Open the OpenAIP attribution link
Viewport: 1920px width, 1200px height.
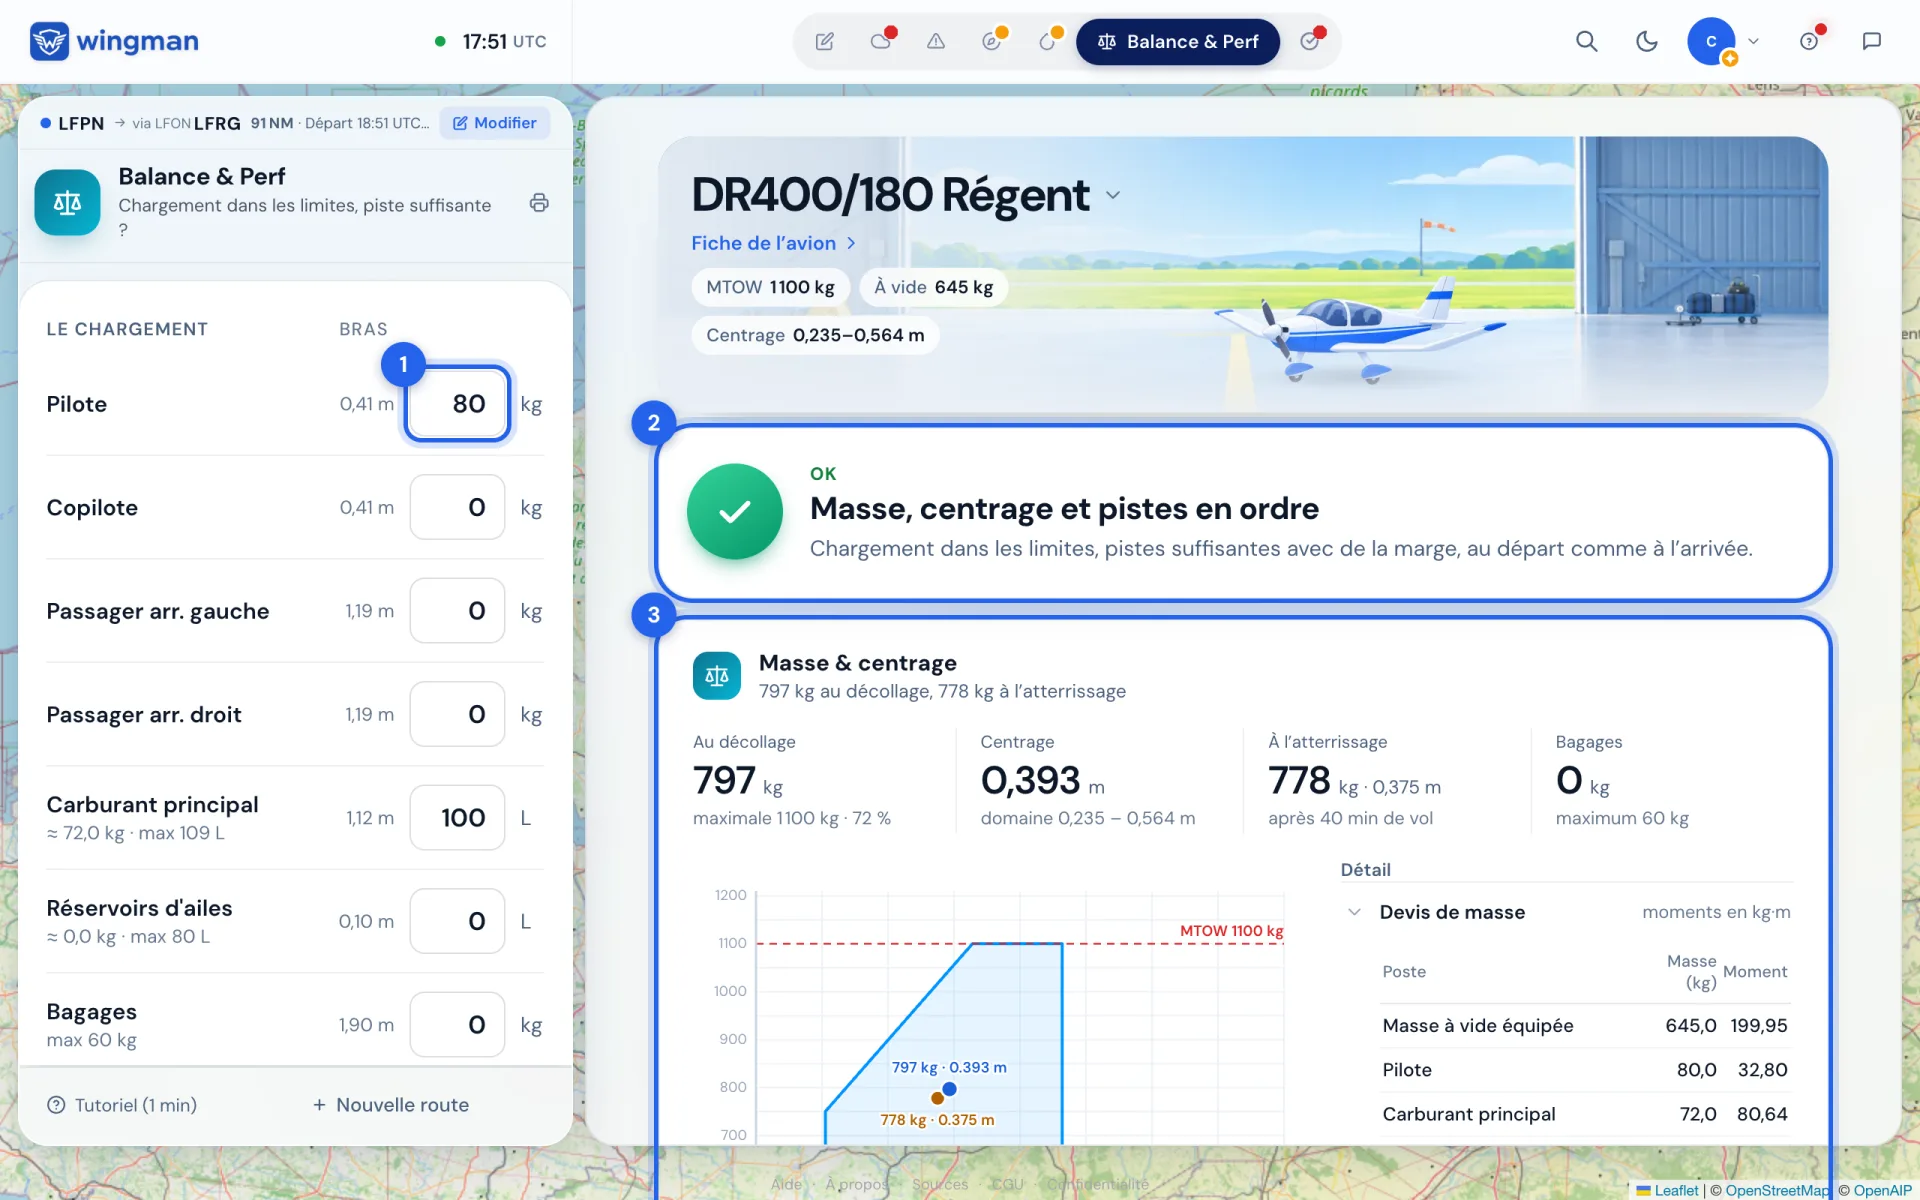pos(1882,1190)
